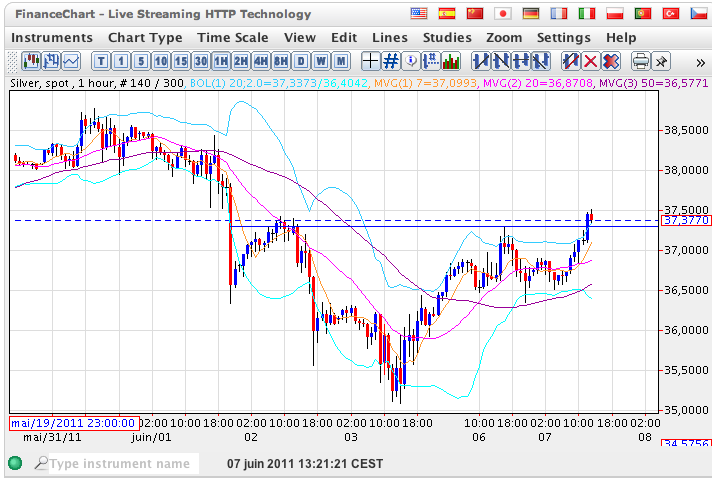Open the studies bar-chart toolbar icon
The width and height of the screenshot is (712, 489).
click(452, 61)
